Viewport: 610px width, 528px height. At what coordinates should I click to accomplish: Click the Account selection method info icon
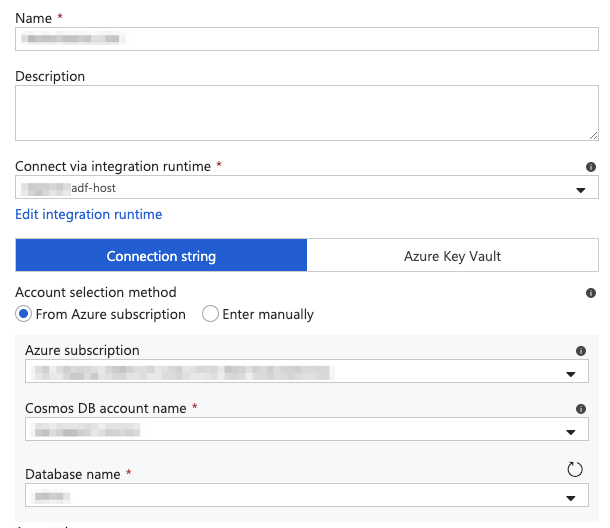click(x=590, y=293)
